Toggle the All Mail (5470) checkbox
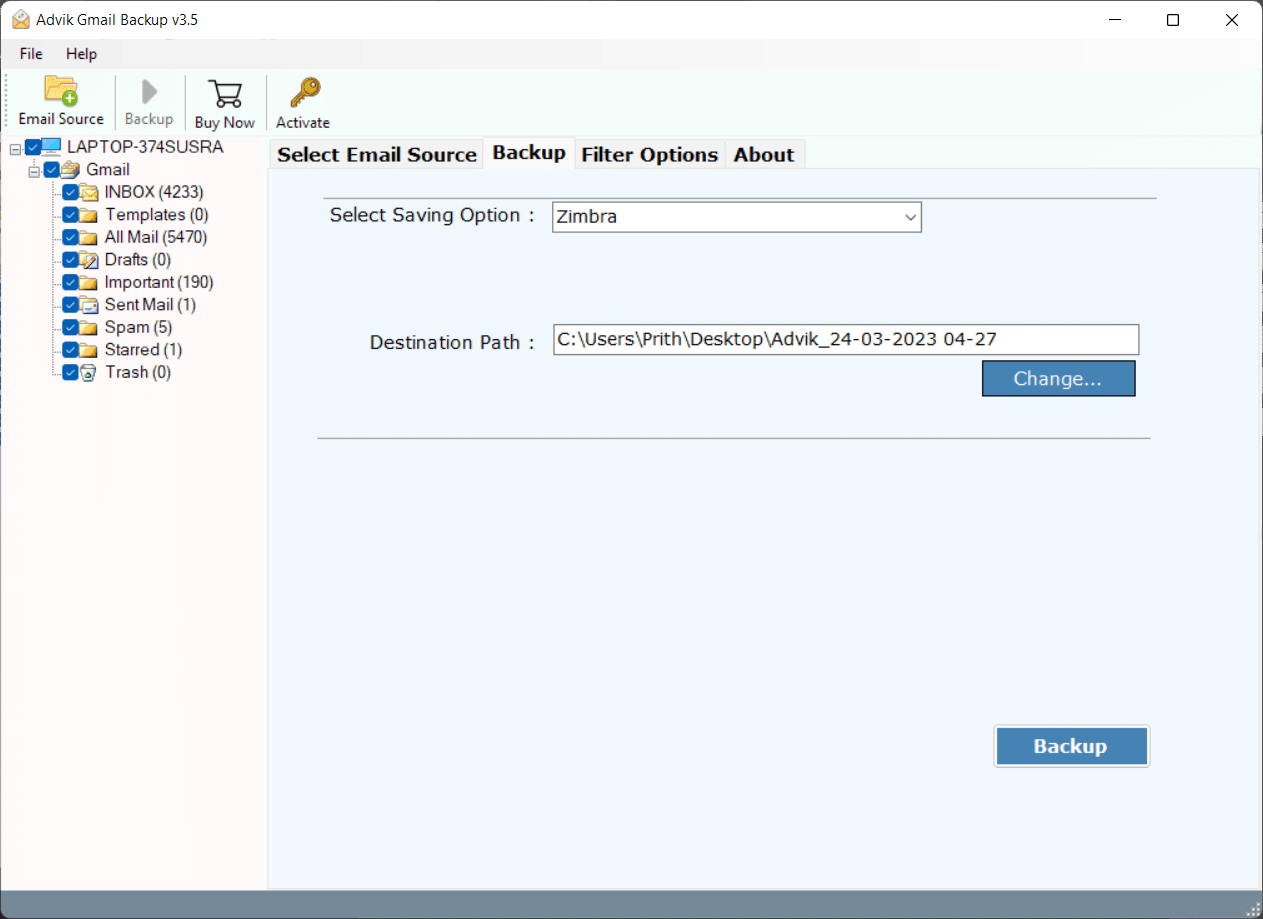 (x=70, y=237)
